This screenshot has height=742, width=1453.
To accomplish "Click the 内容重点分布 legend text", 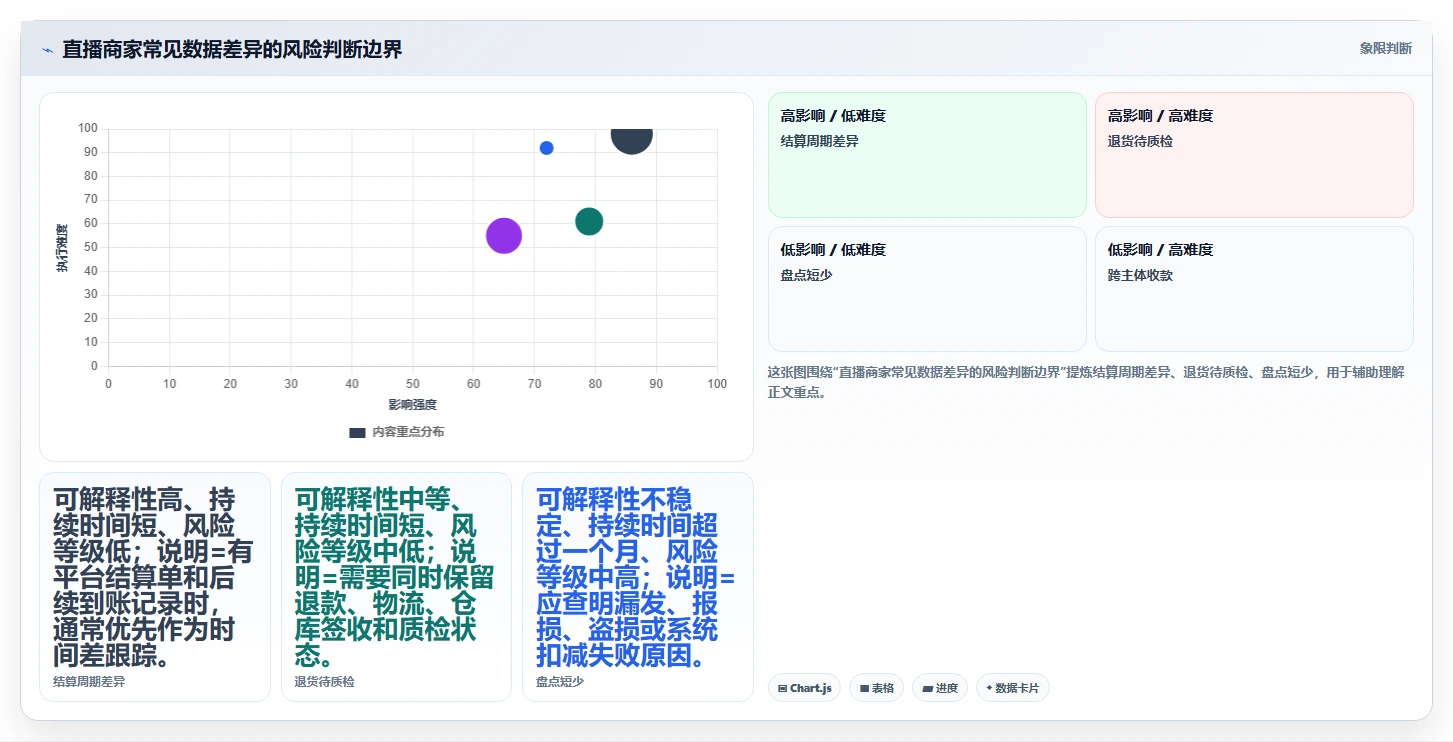I will (x=408, y=432).
